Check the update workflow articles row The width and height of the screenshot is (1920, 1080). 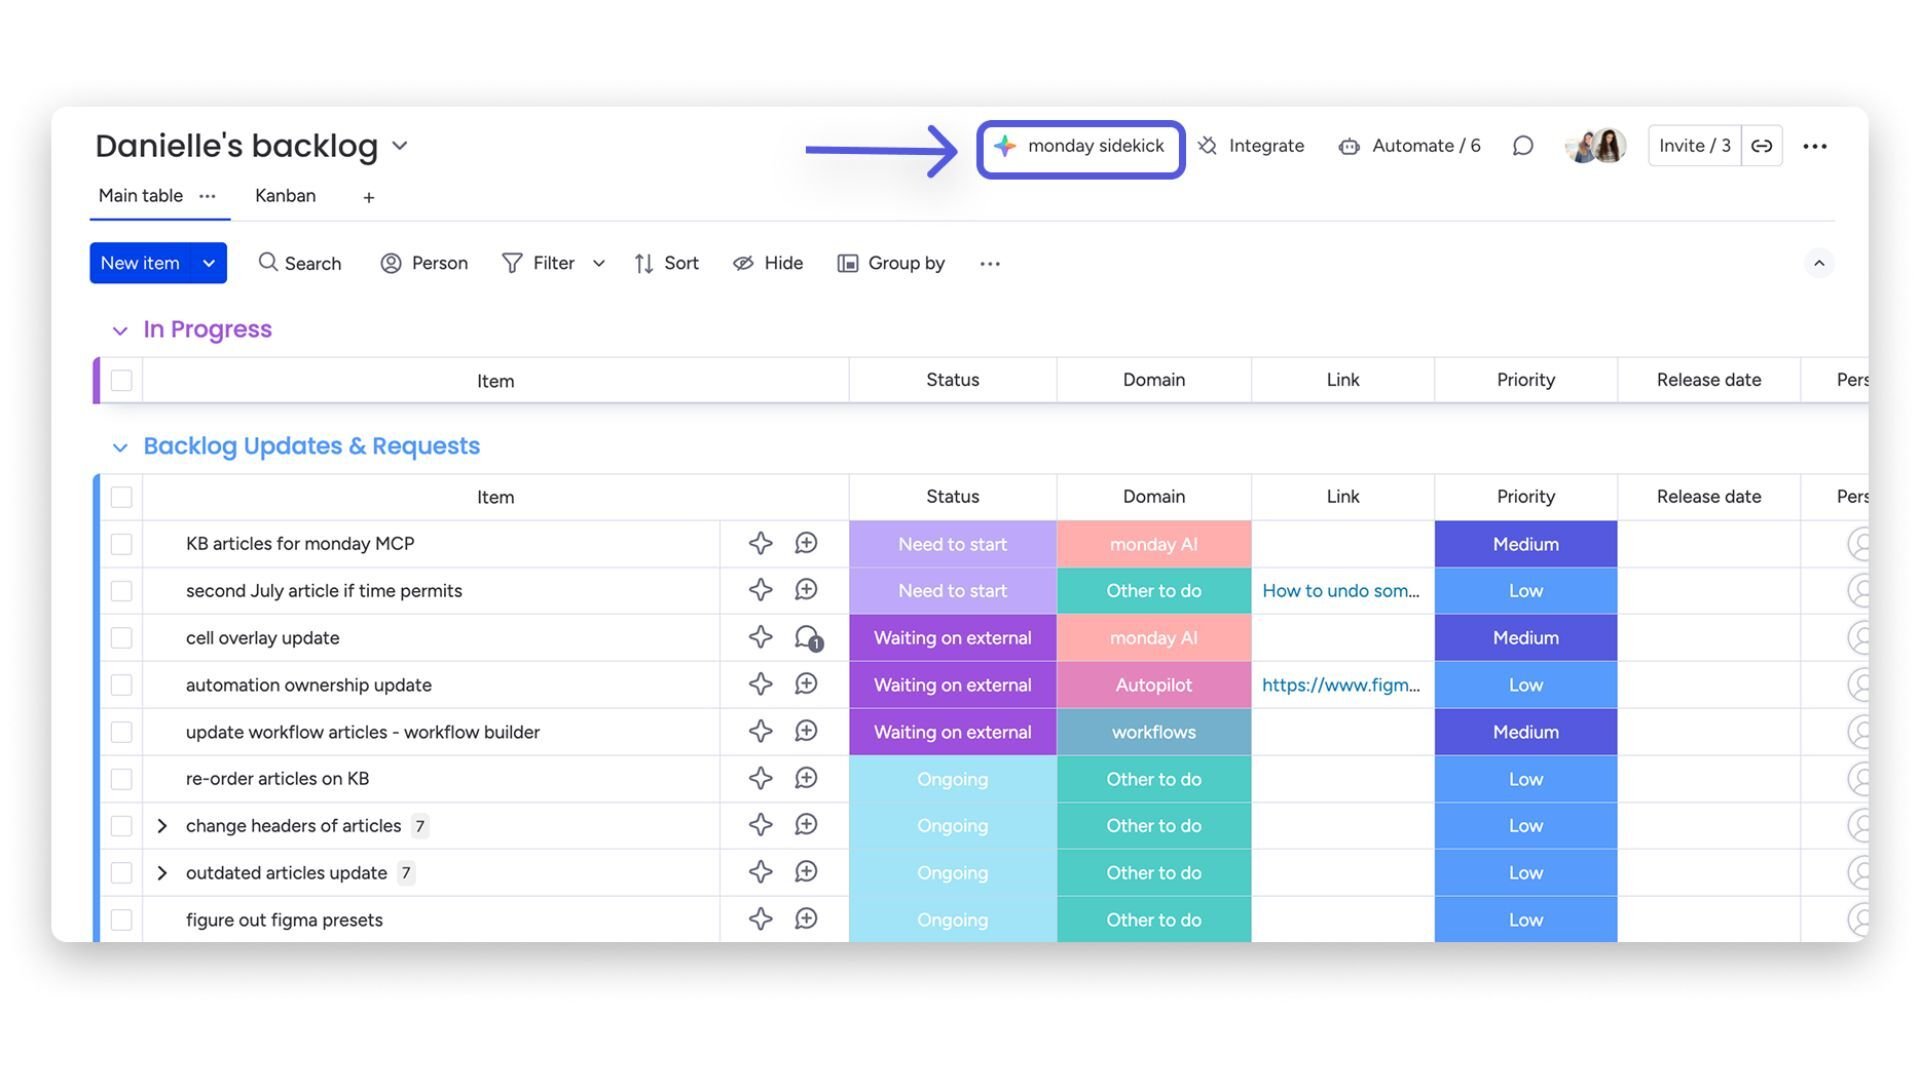click(121, 732)
